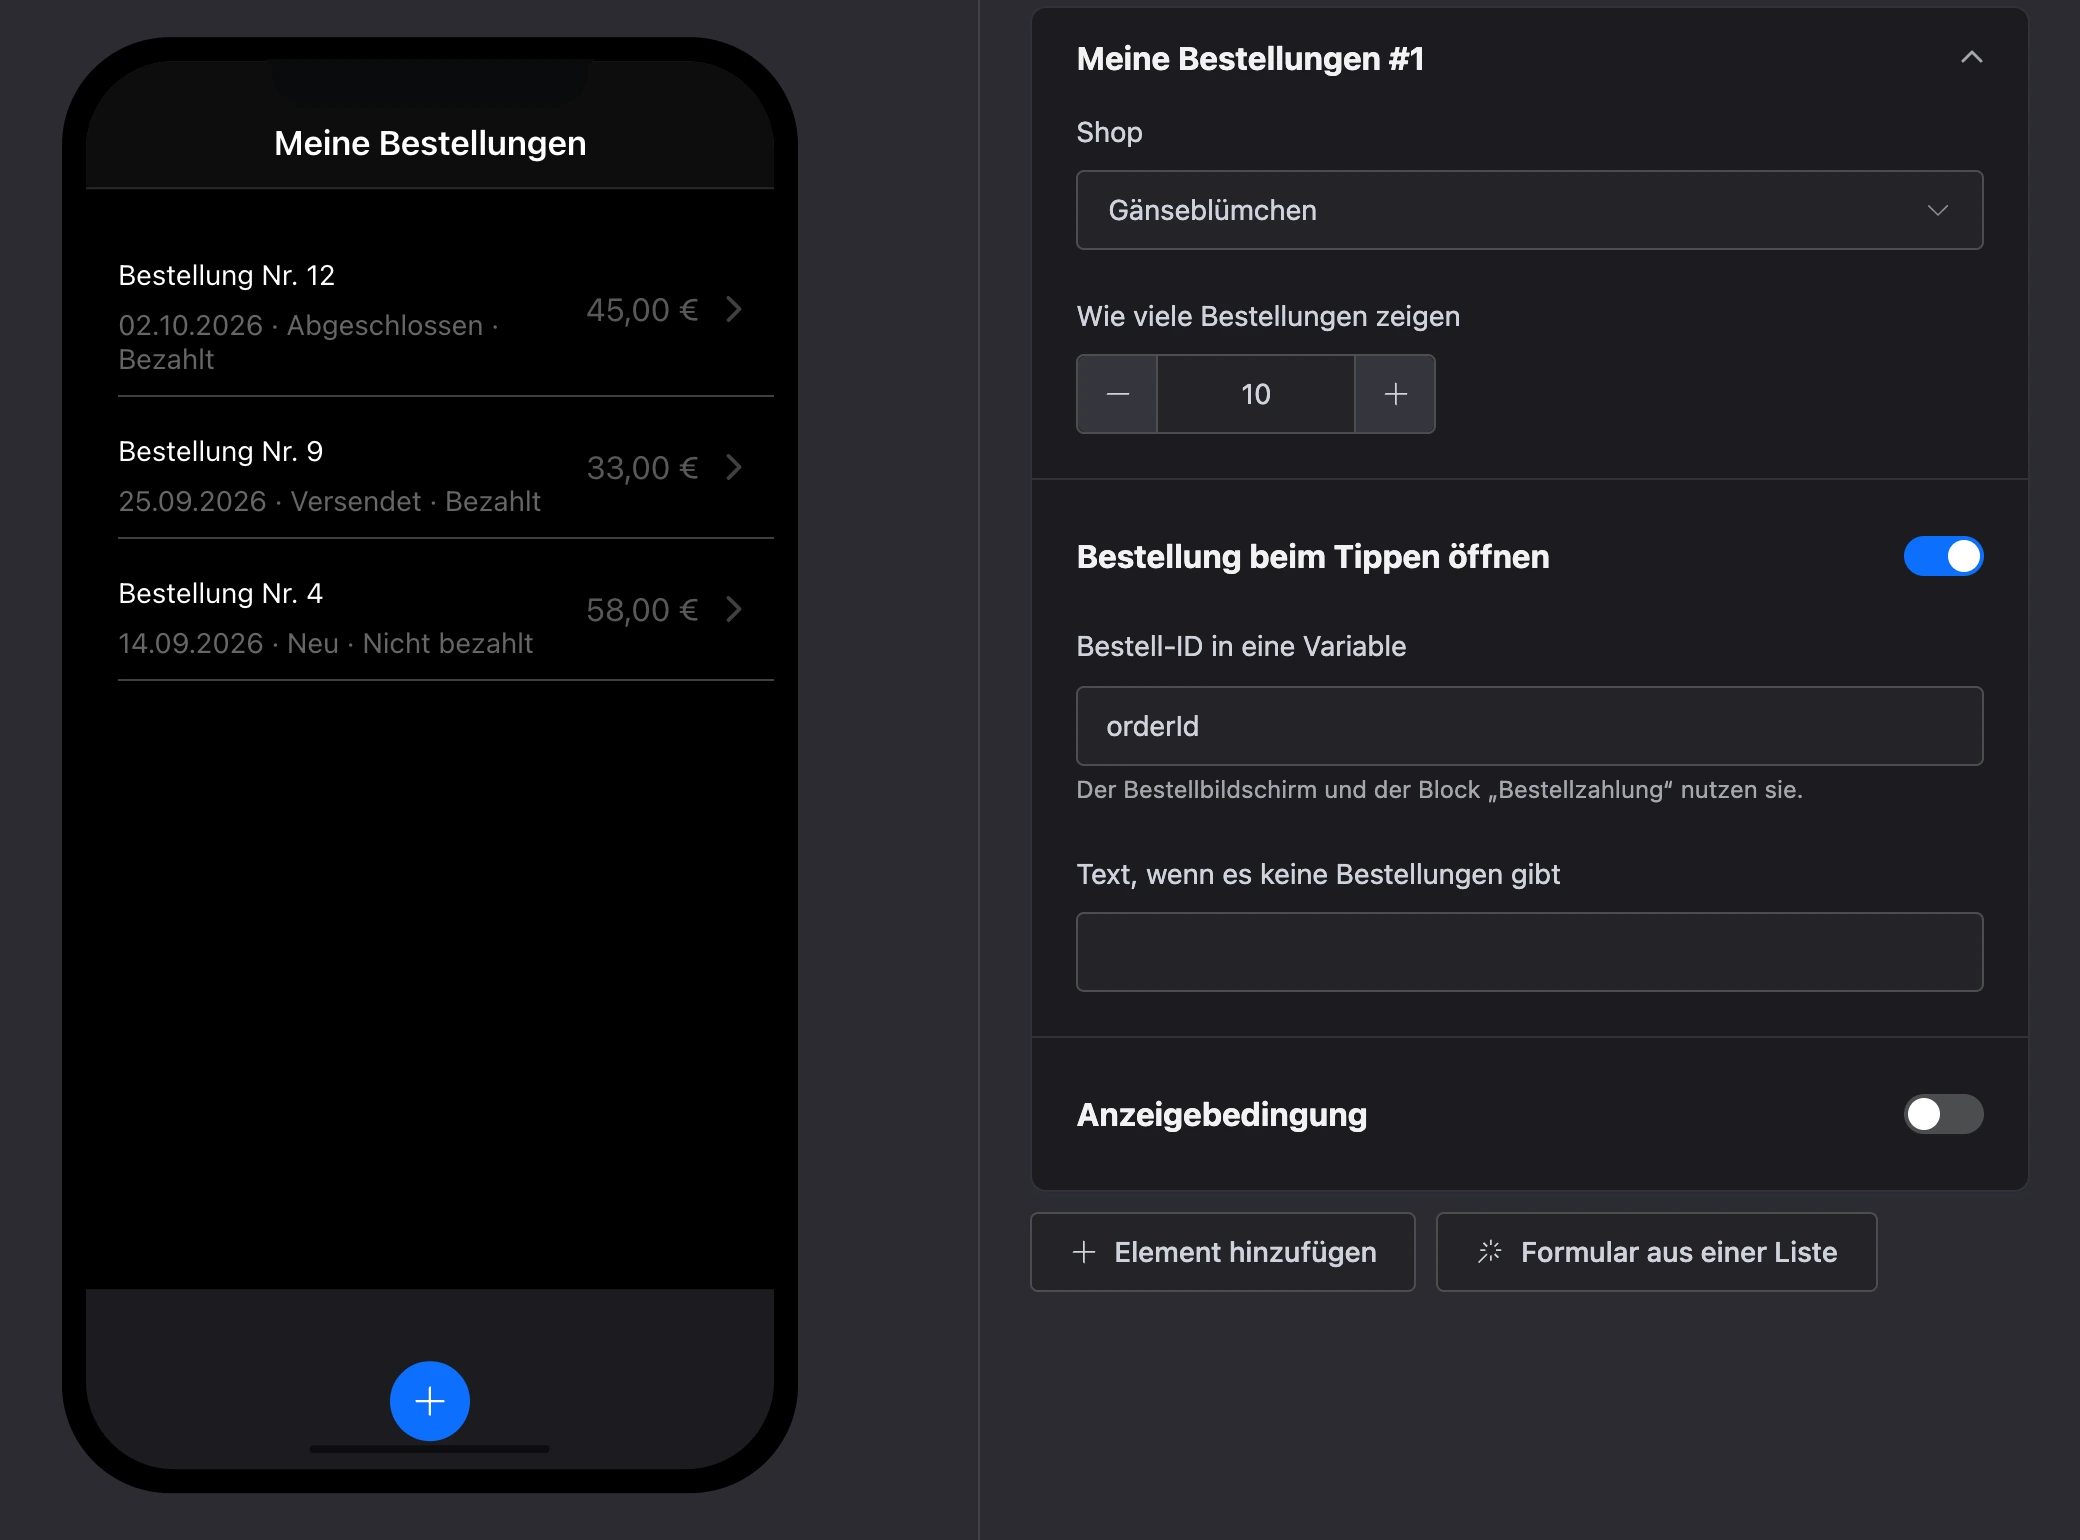Decrease the number of orders shown

[x=1117, y=394]
